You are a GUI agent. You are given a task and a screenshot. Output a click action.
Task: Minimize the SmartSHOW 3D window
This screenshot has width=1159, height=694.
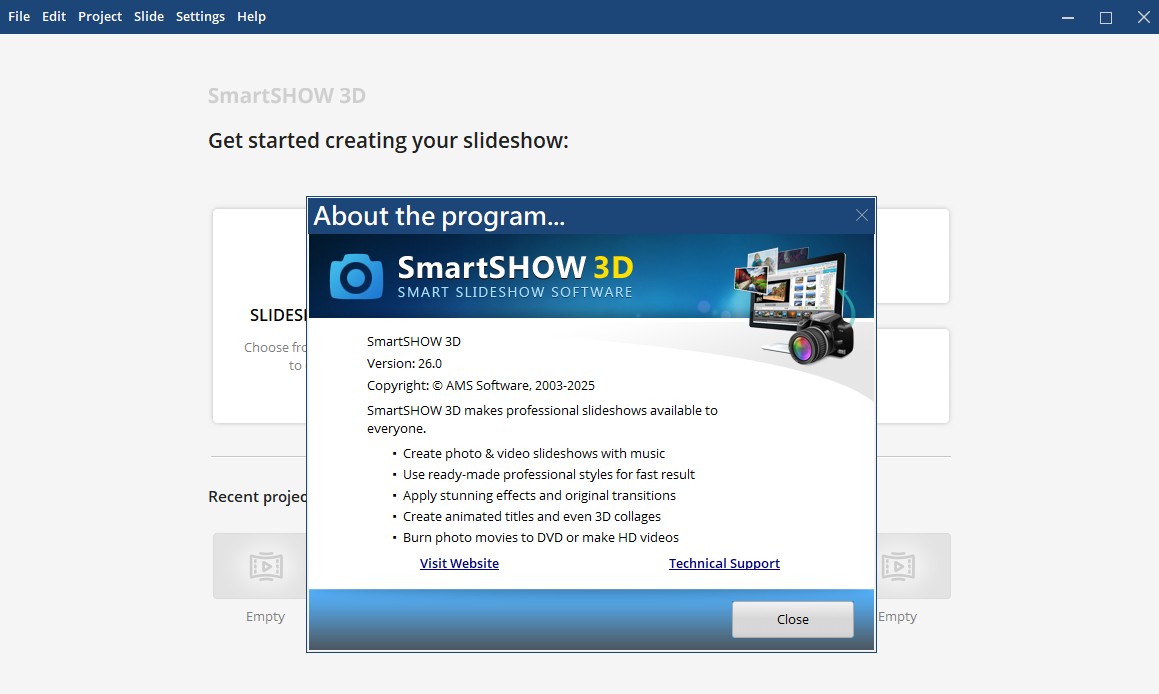1067,17
